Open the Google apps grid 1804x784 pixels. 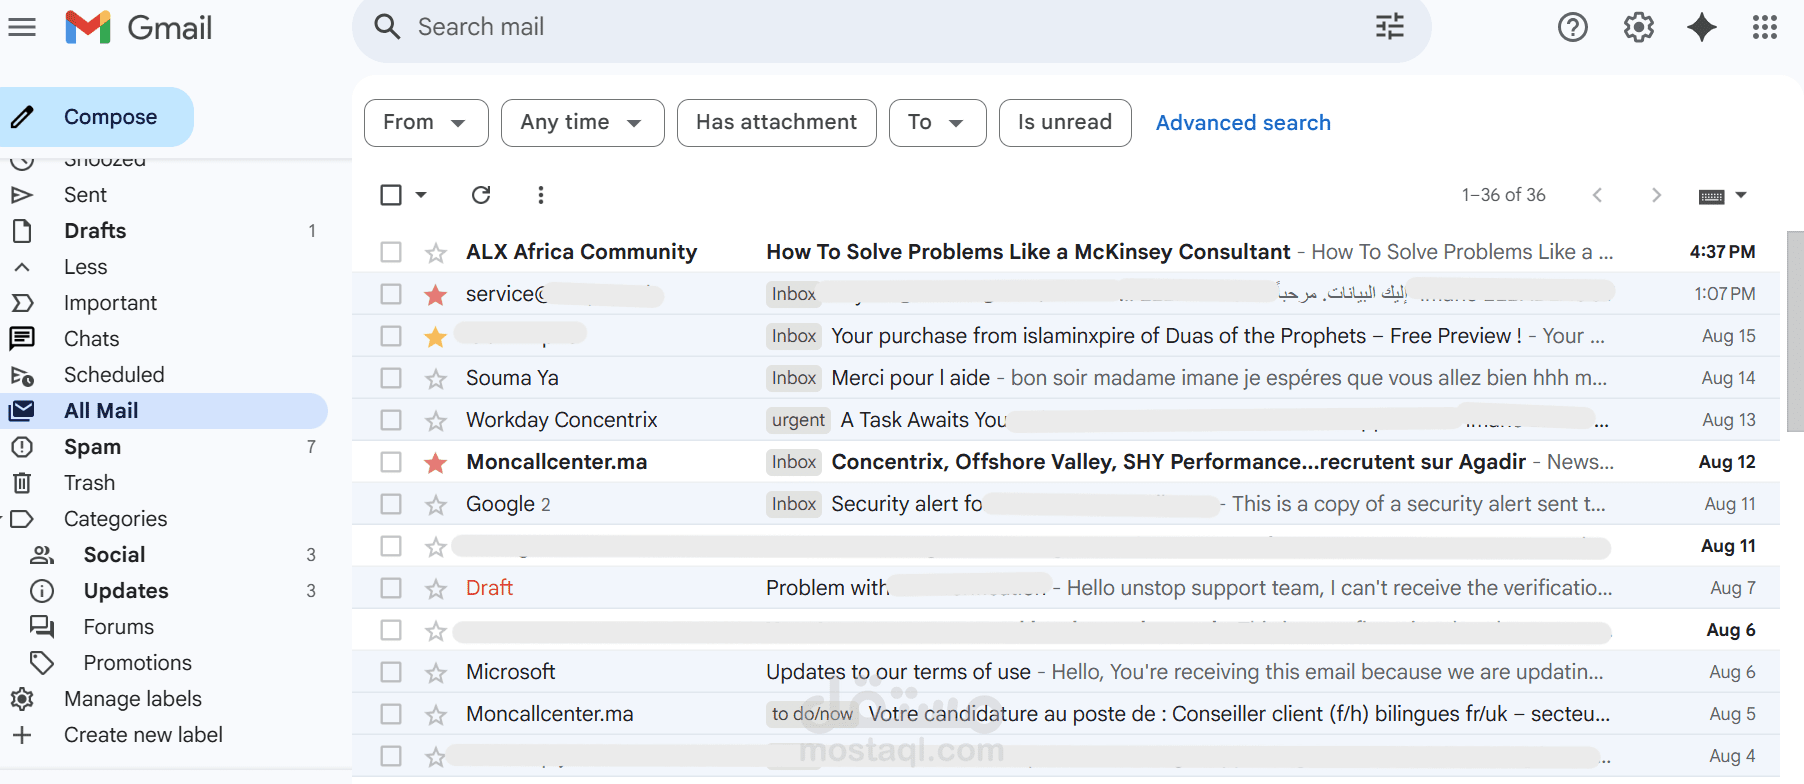[x=1765, y=27]
